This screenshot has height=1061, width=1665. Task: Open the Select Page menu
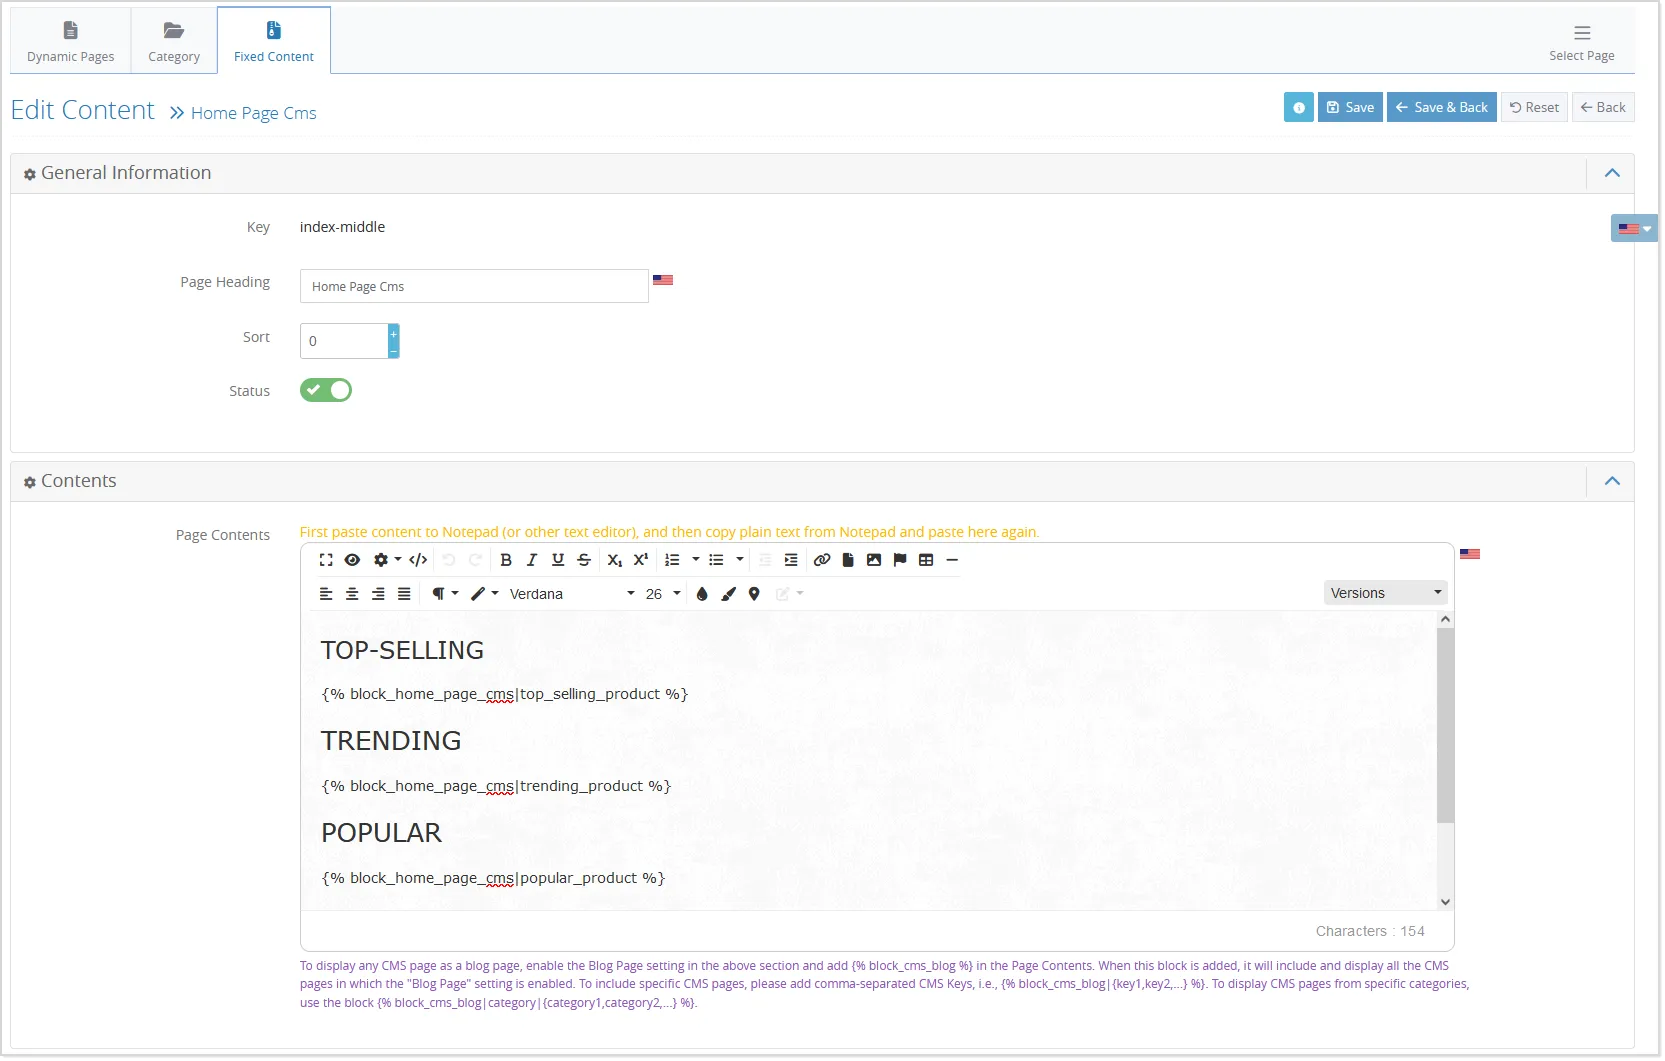pyautogui.click(x=1582, y=42)
